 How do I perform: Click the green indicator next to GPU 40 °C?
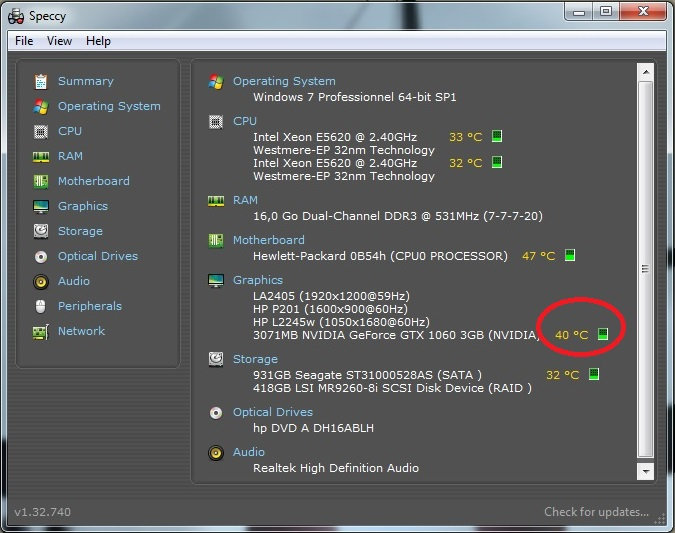click(x=603, y=334)
